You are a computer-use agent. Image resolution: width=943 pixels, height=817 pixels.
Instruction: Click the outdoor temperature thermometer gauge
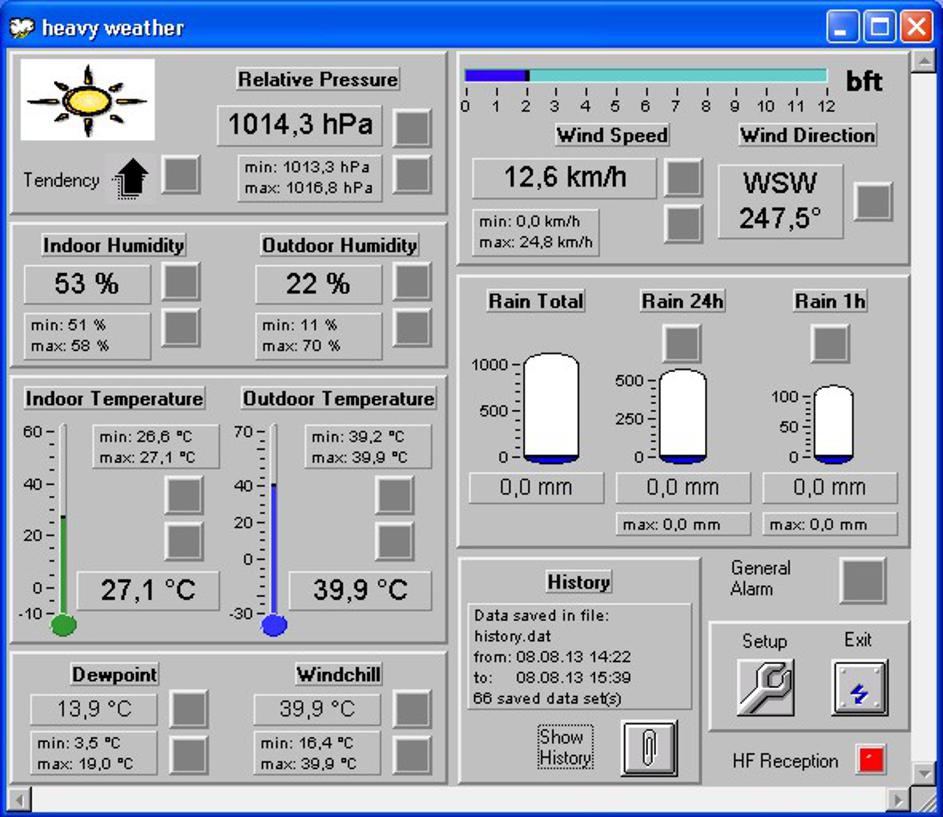coord(274,530)
